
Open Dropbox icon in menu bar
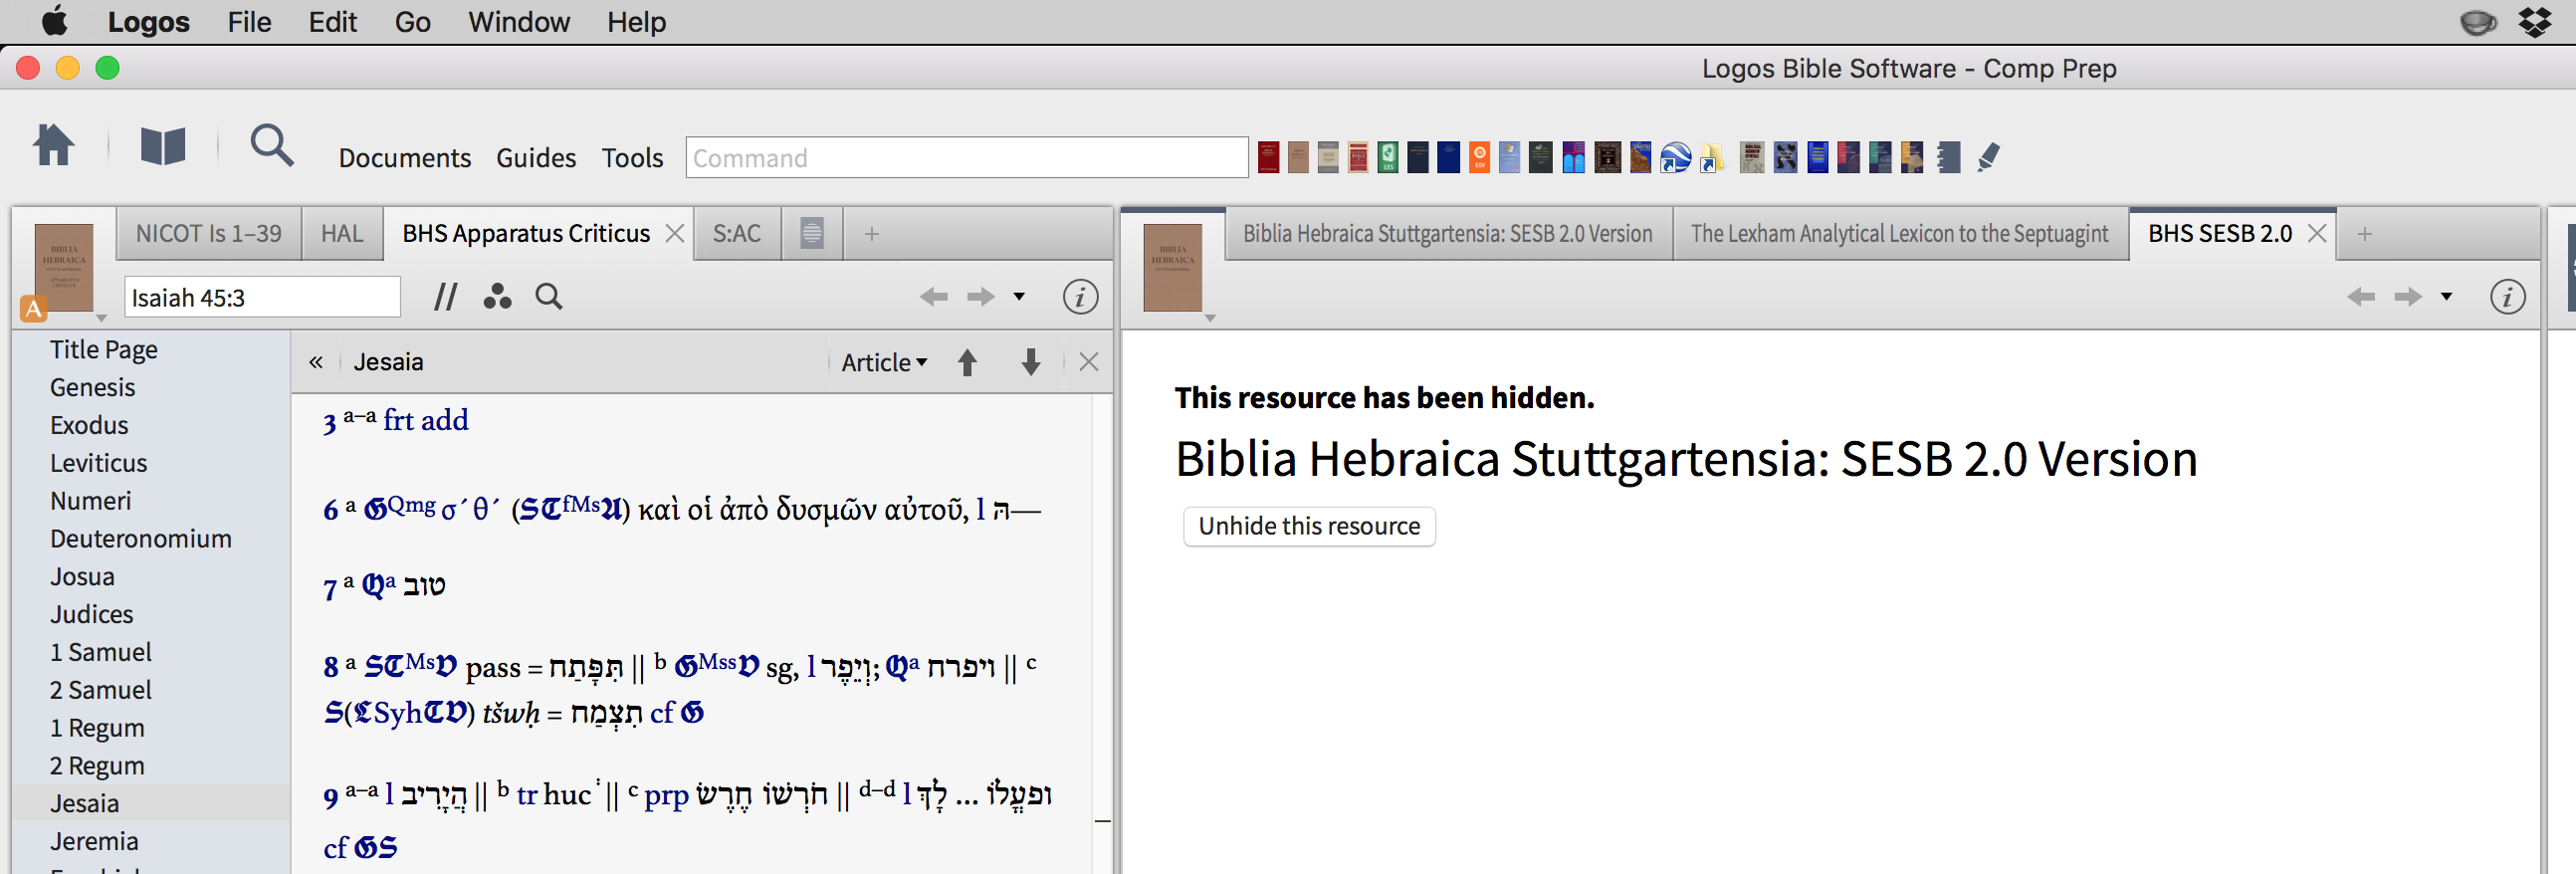pyautogui.click(x=2534, y=22)
